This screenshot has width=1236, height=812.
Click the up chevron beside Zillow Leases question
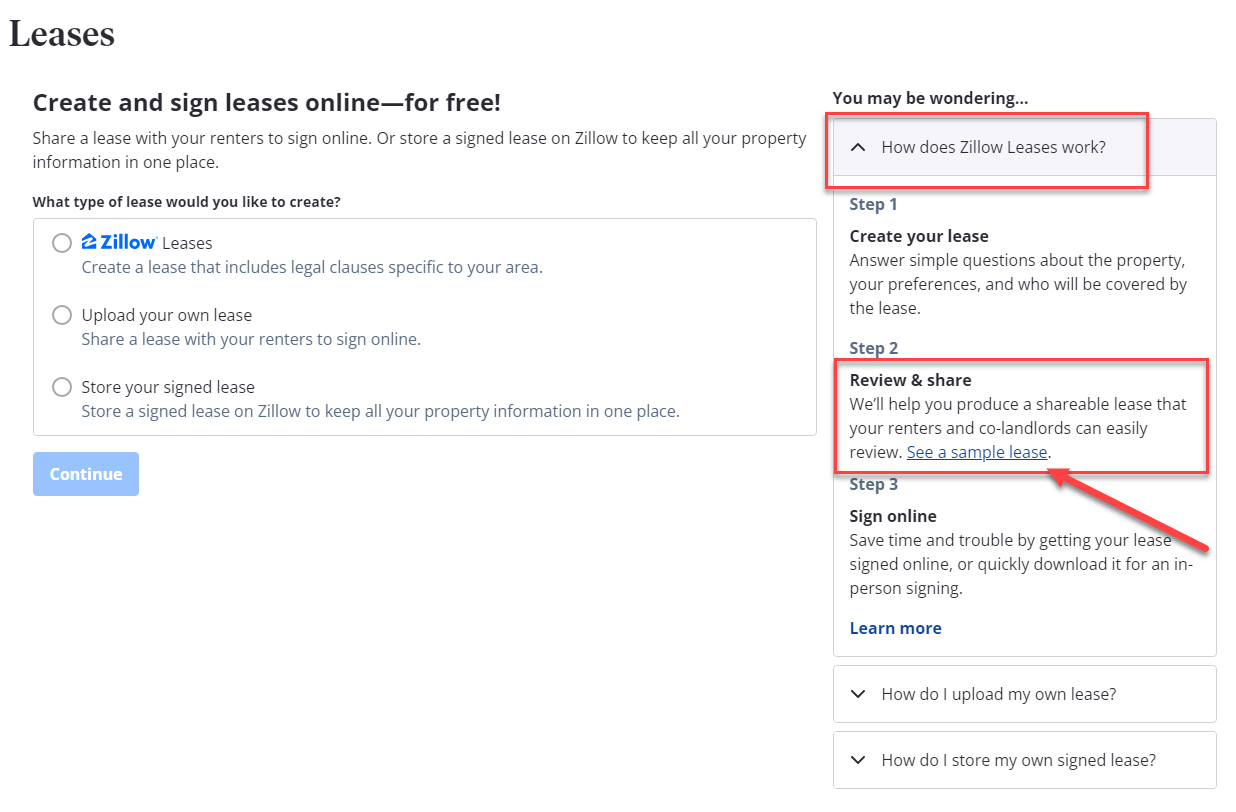click(x=858, y=147)
